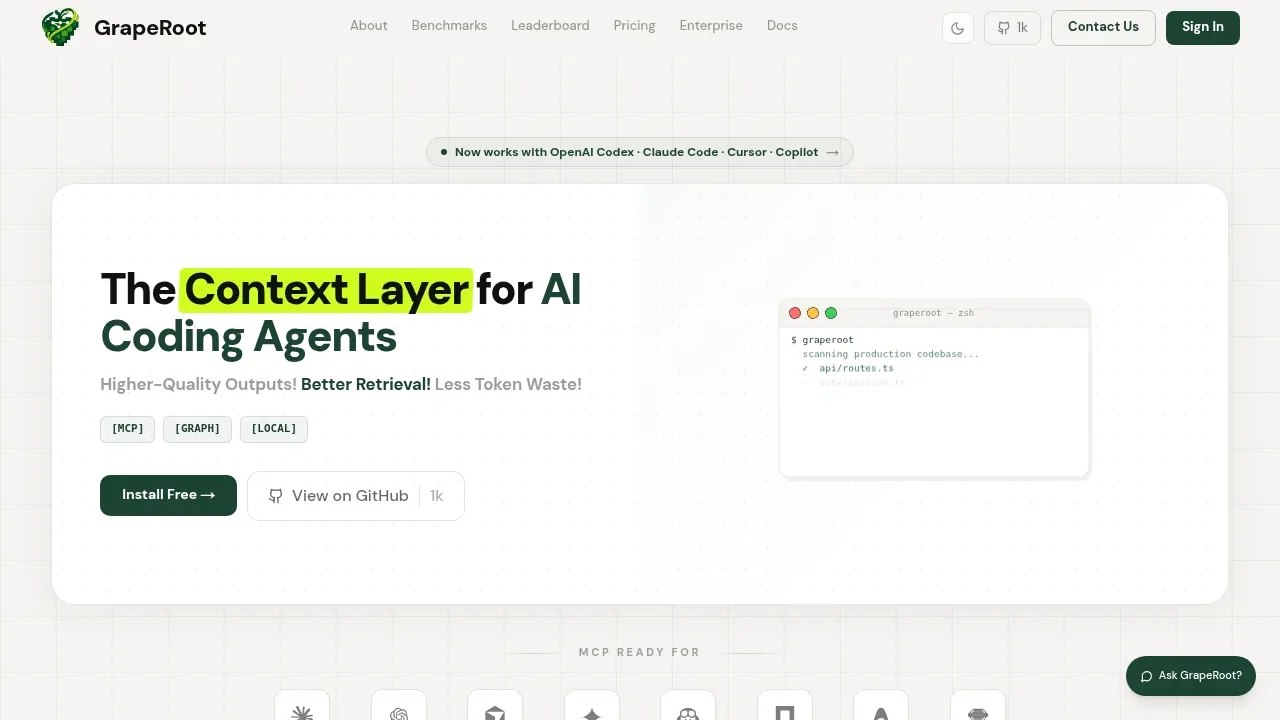Image resolution: width=1280 pixels, height=720 pixels.
Task: Click the [LOCAL] tag badge
Action: [274, 429]
